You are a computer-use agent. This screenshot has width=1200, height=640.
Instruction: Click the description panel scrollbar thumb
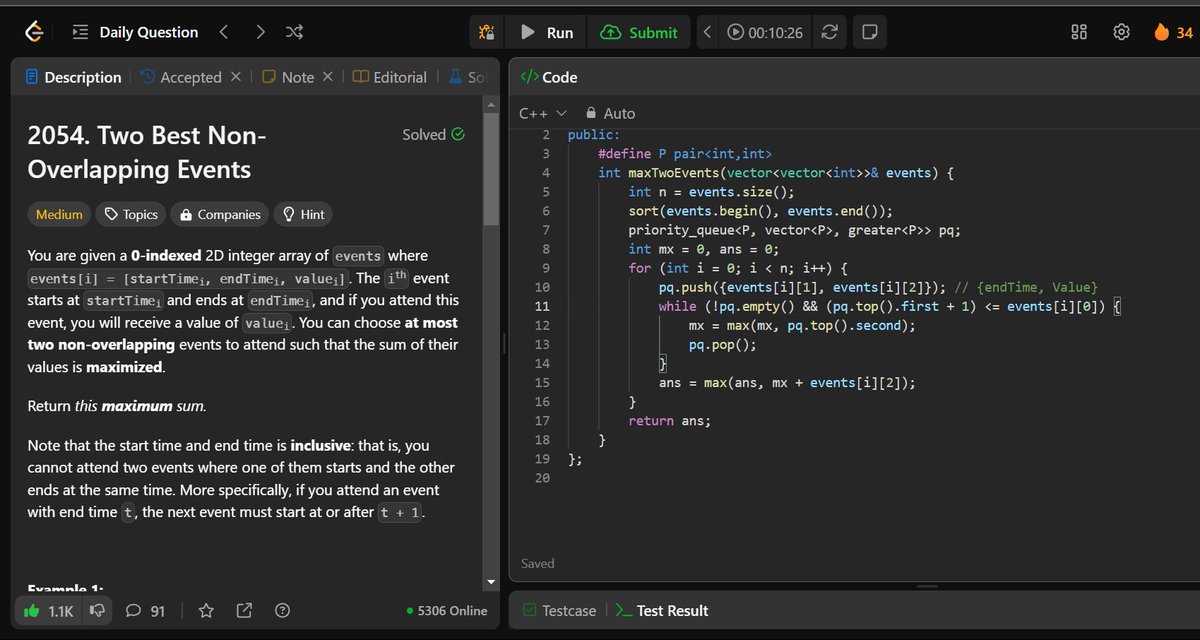(490, 168)
